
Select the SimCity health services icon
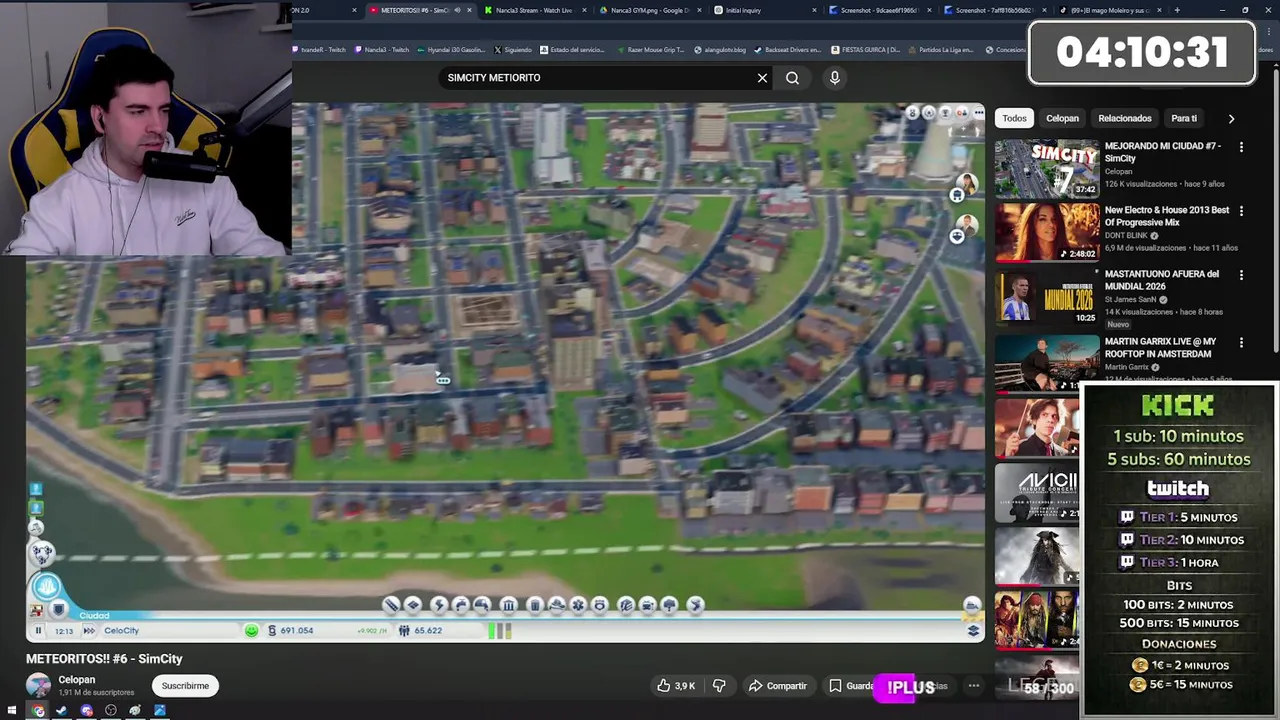578,605
